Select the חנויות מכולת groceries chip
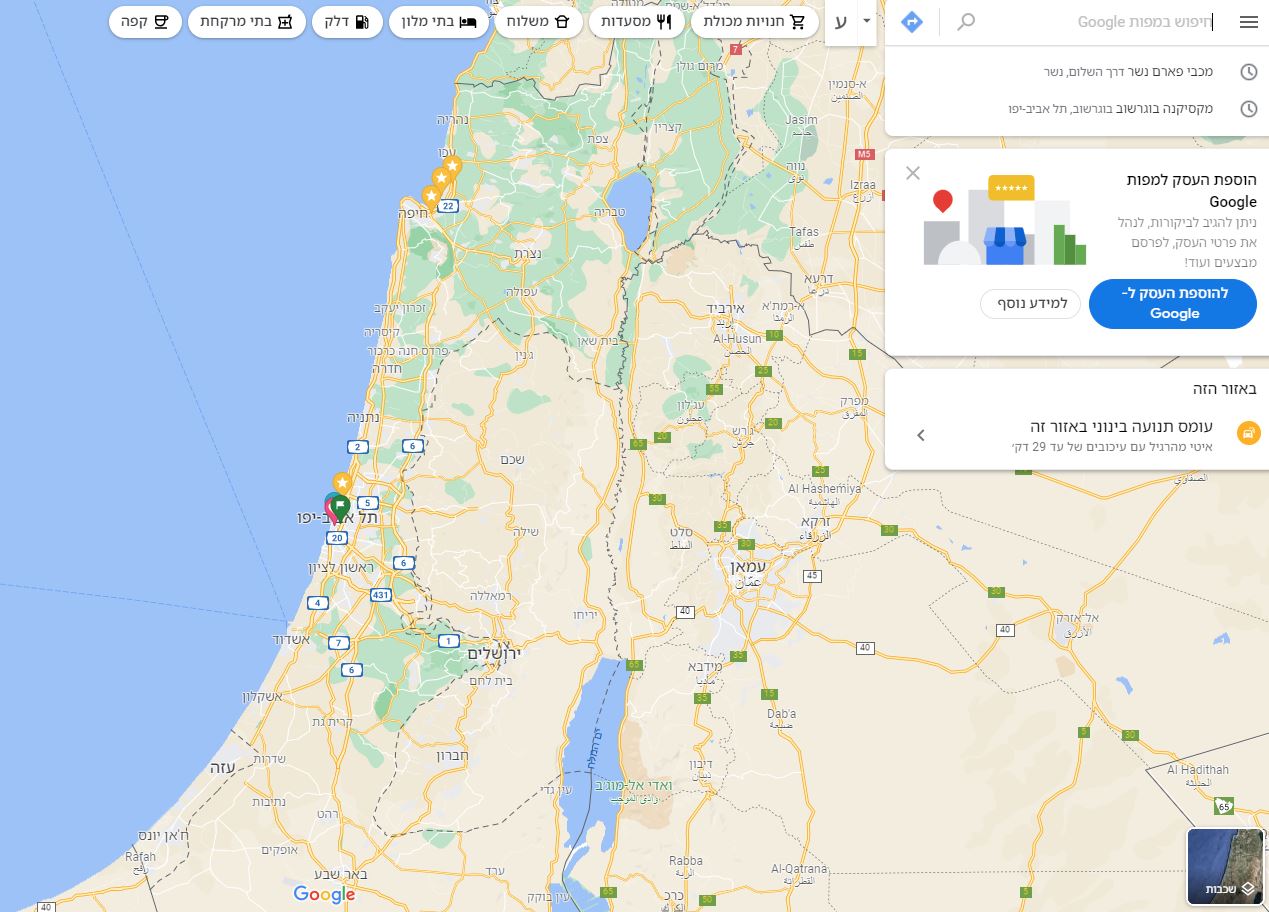The image size is (1269, 912). pos(754,22)
